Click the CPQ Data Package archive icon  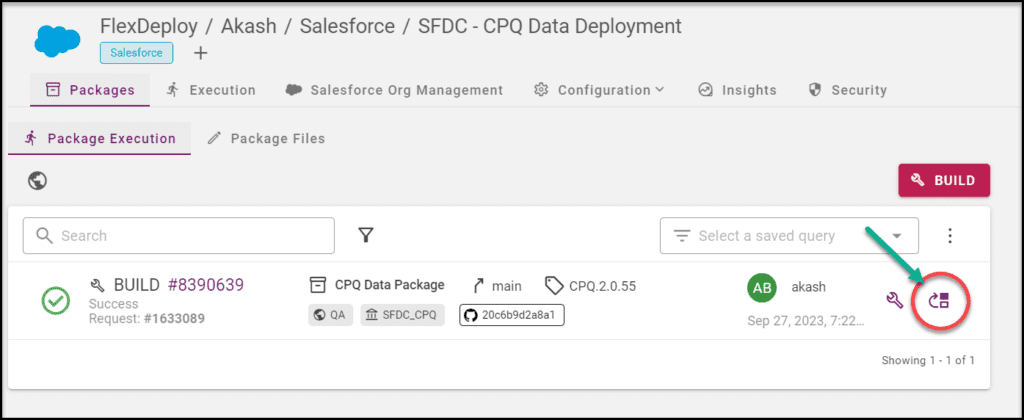pos(317,285)
